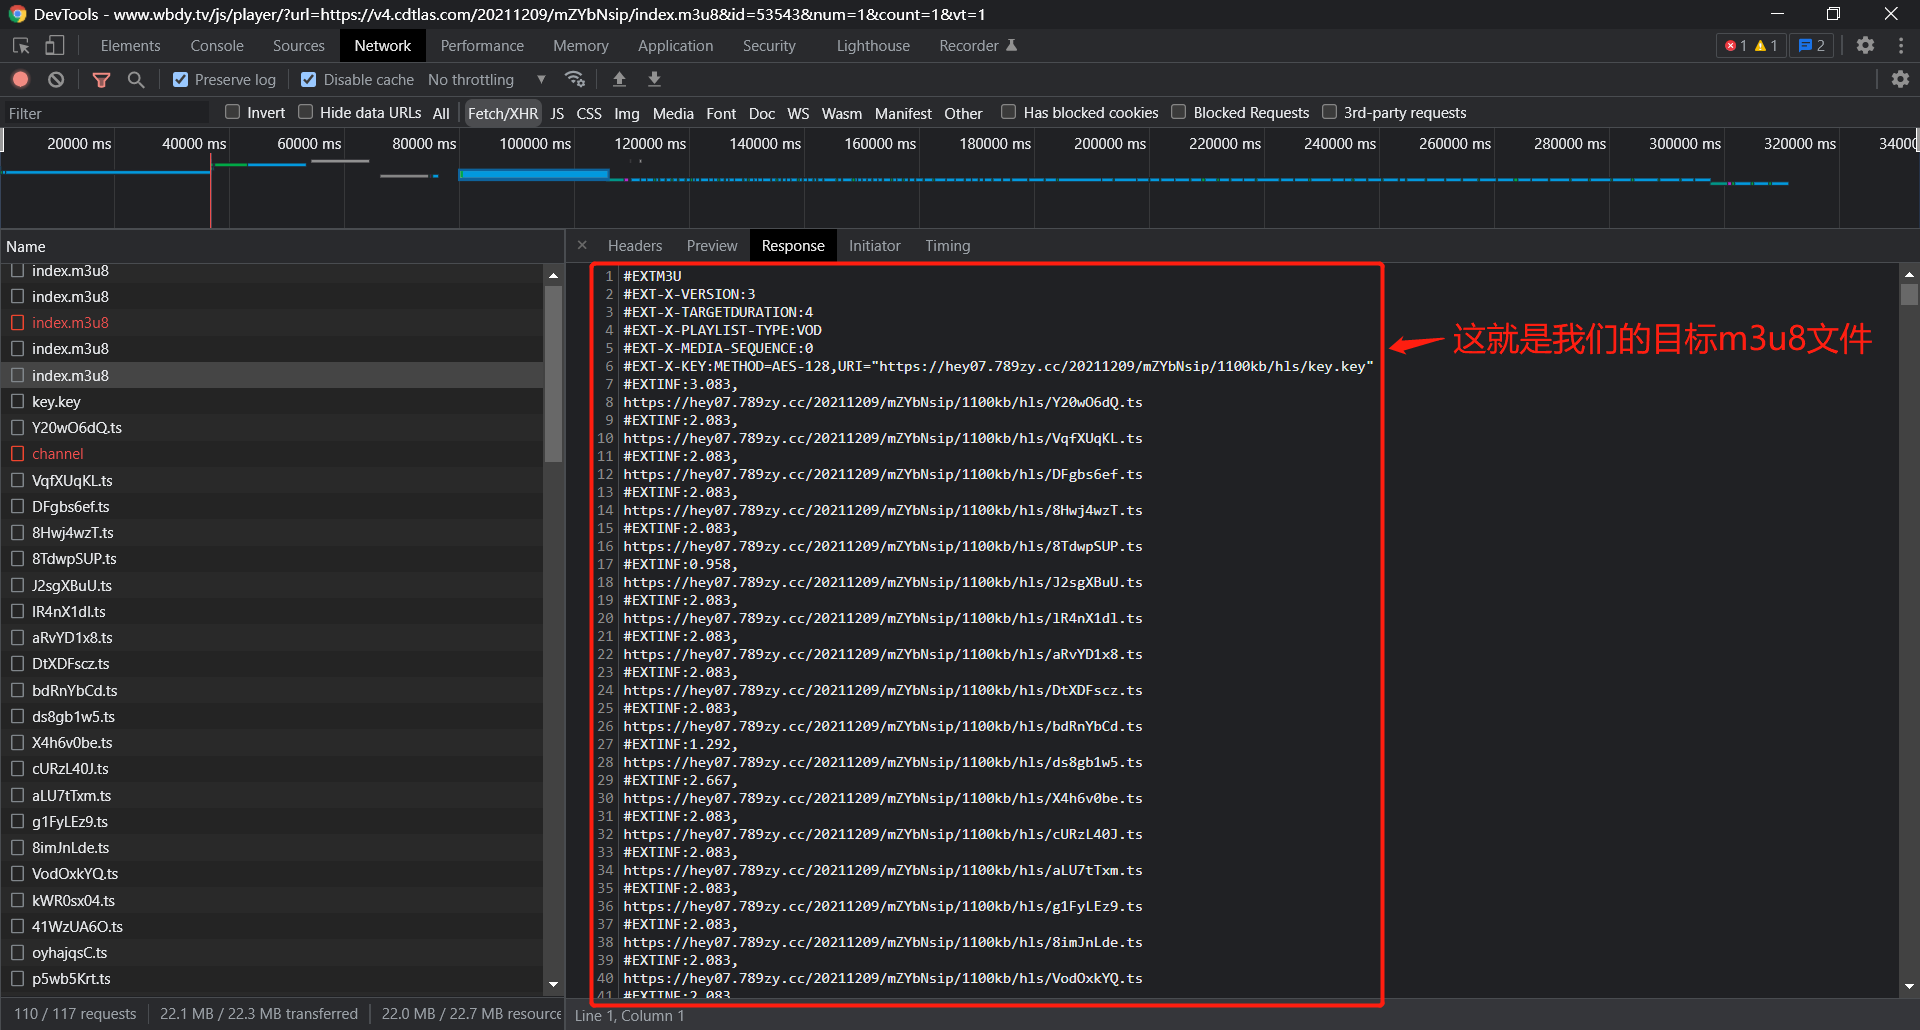Image resolution: width=1920 pixels, height=1030 pixels.
Task: Select the oyhajqsC.ts request
Action: pos(272,953)
